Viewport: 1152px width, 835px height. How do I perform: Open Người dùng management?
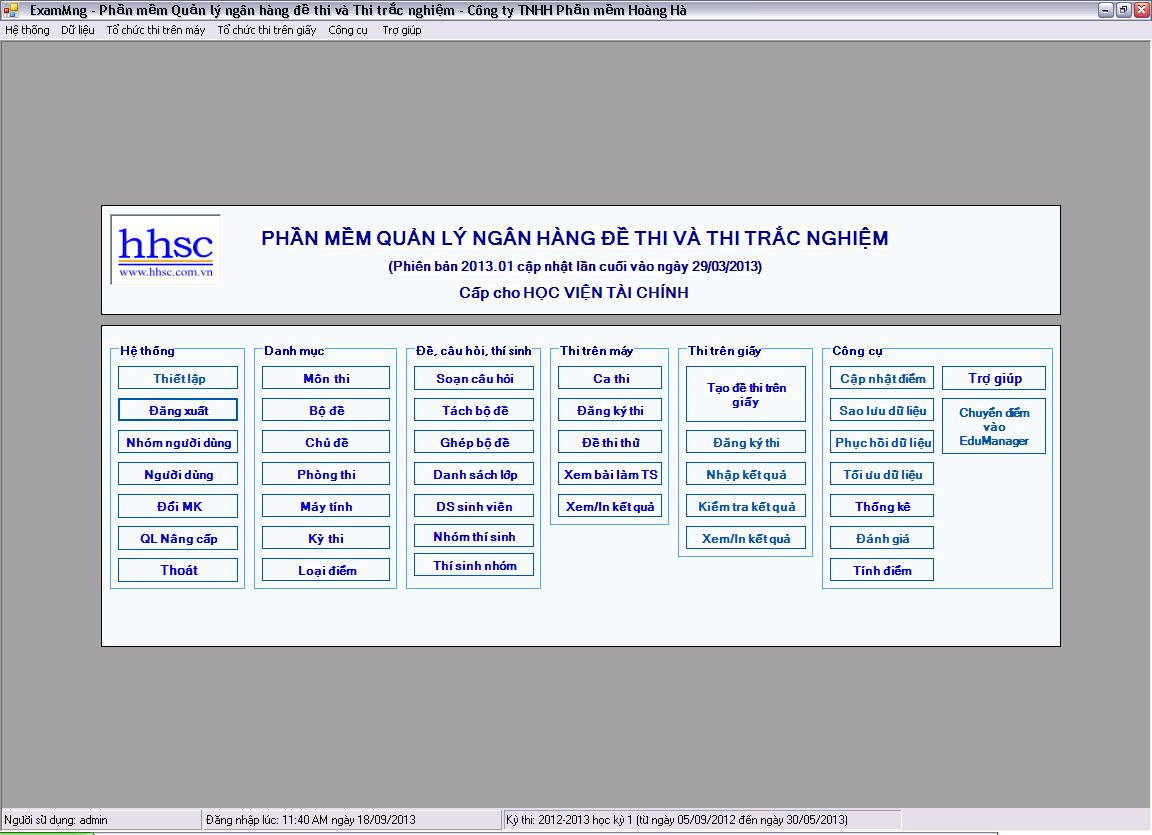point(178,474)
